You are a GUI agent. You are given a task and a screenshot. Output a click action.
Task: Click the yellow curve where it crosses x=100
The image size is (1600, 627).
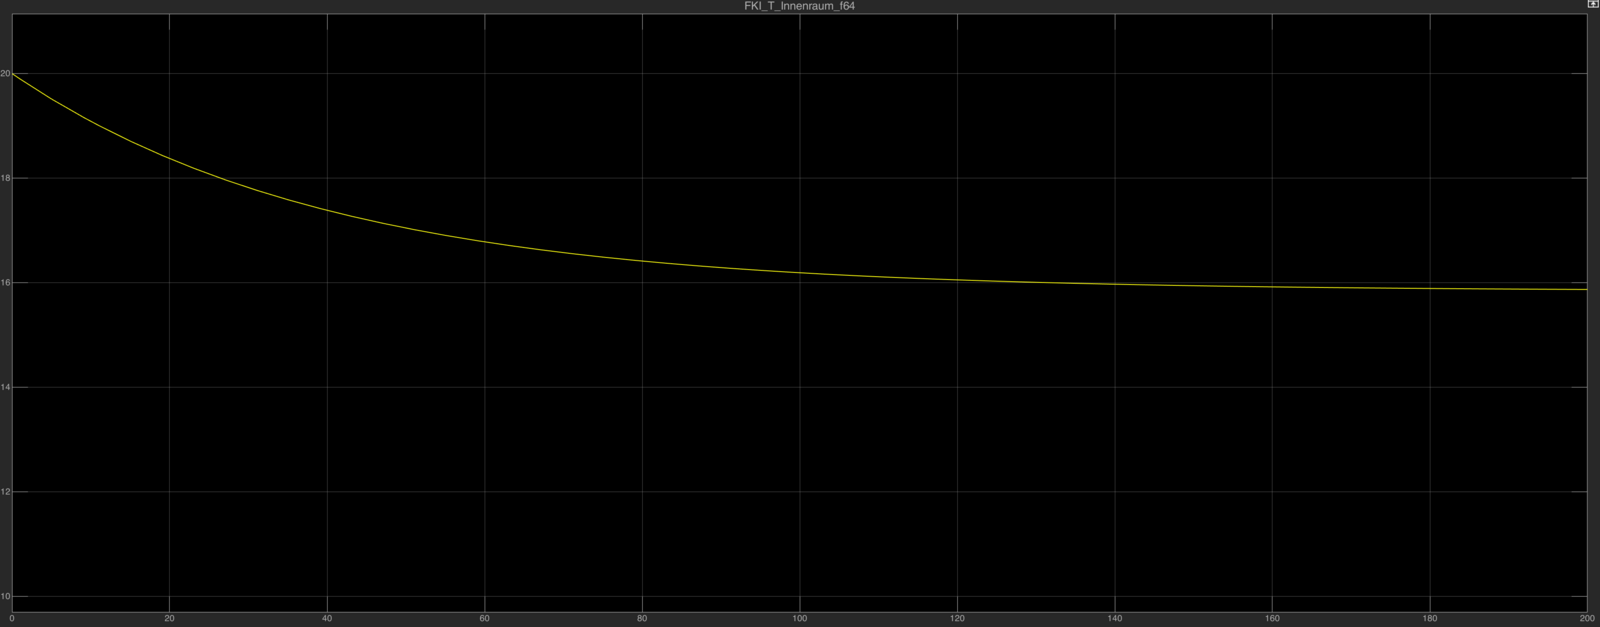pyautogui.click(x=800, y=273)
